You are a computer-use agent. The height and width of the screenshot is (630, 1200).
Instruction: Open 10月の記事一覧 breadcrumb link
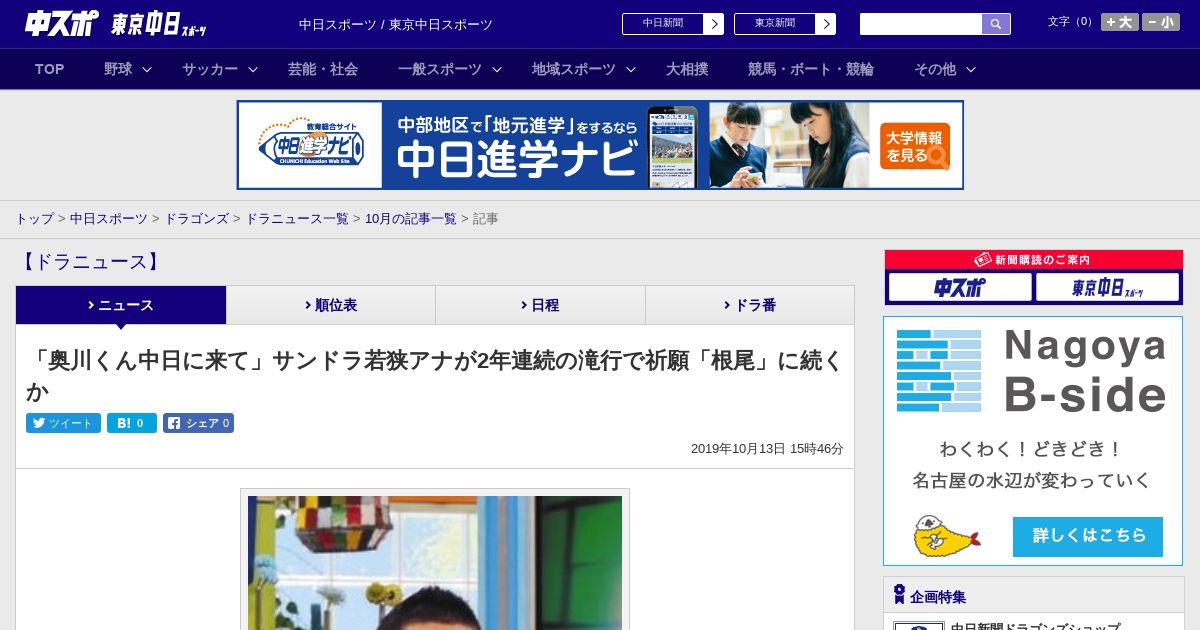(411, 218)
